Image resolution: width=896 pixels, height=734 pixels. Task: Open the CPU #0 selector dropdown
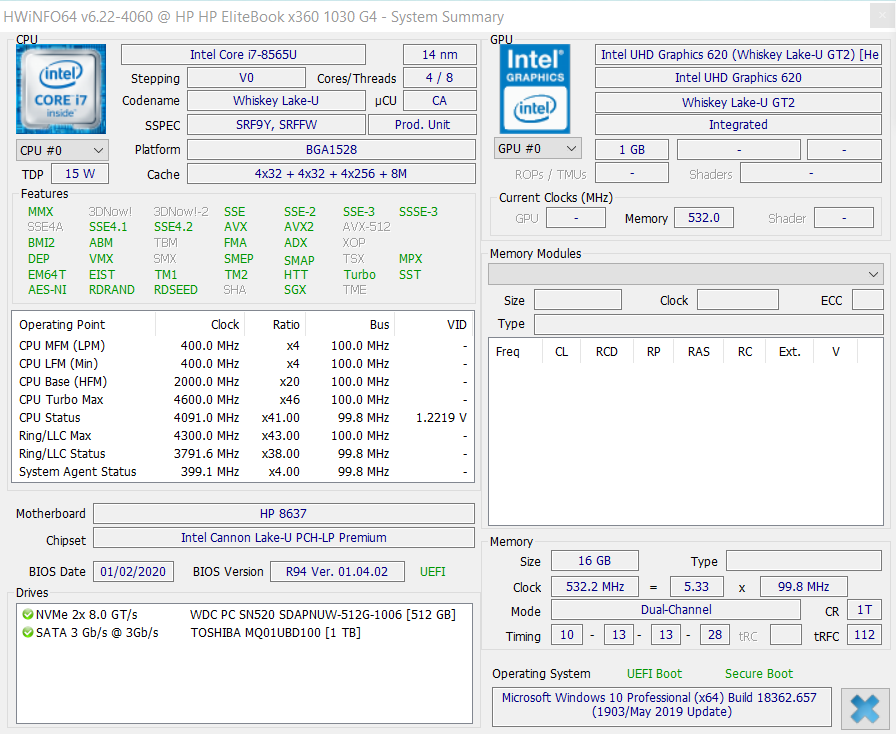[x=62, y=150]
